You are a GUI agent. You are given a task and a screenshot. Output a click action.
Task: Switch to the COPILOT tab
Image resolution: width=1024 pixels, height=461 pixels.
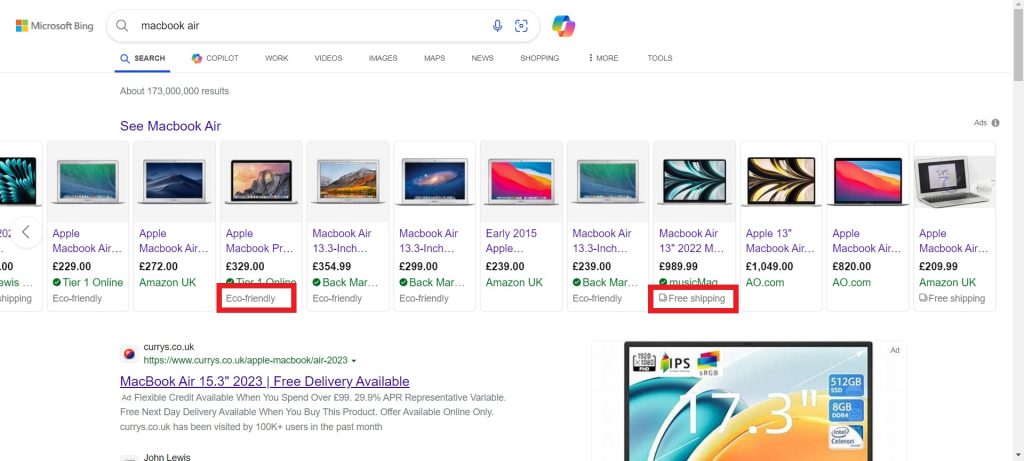tap(215, 58)
